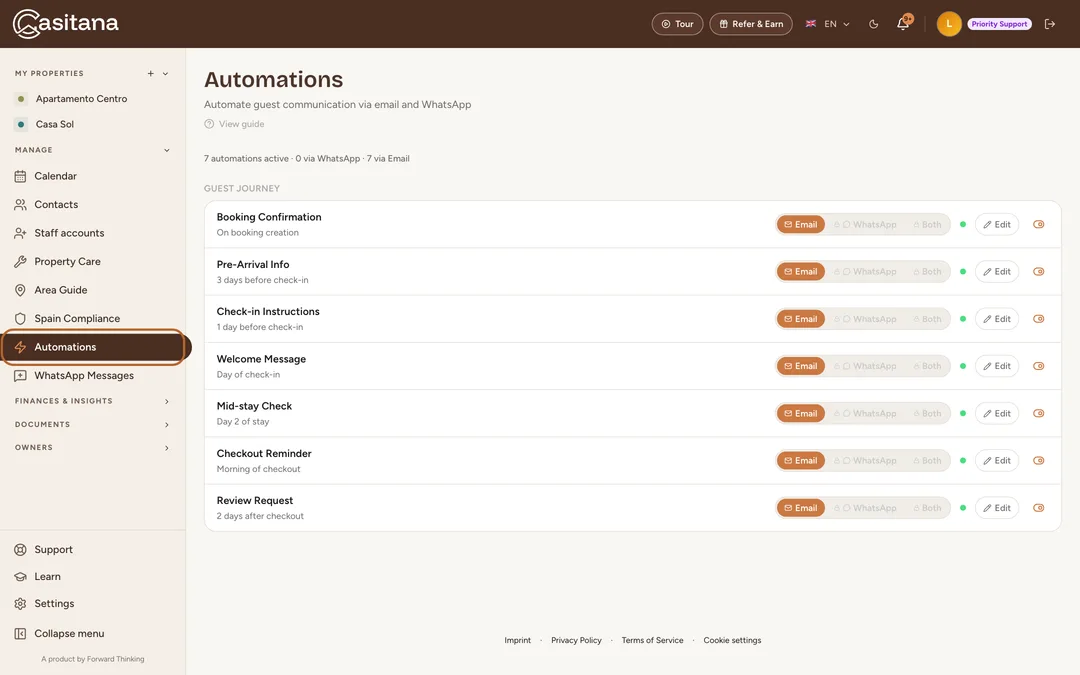The image size is (1080, 675).
Task: Click the Contacts people icon
Action: 20,205
